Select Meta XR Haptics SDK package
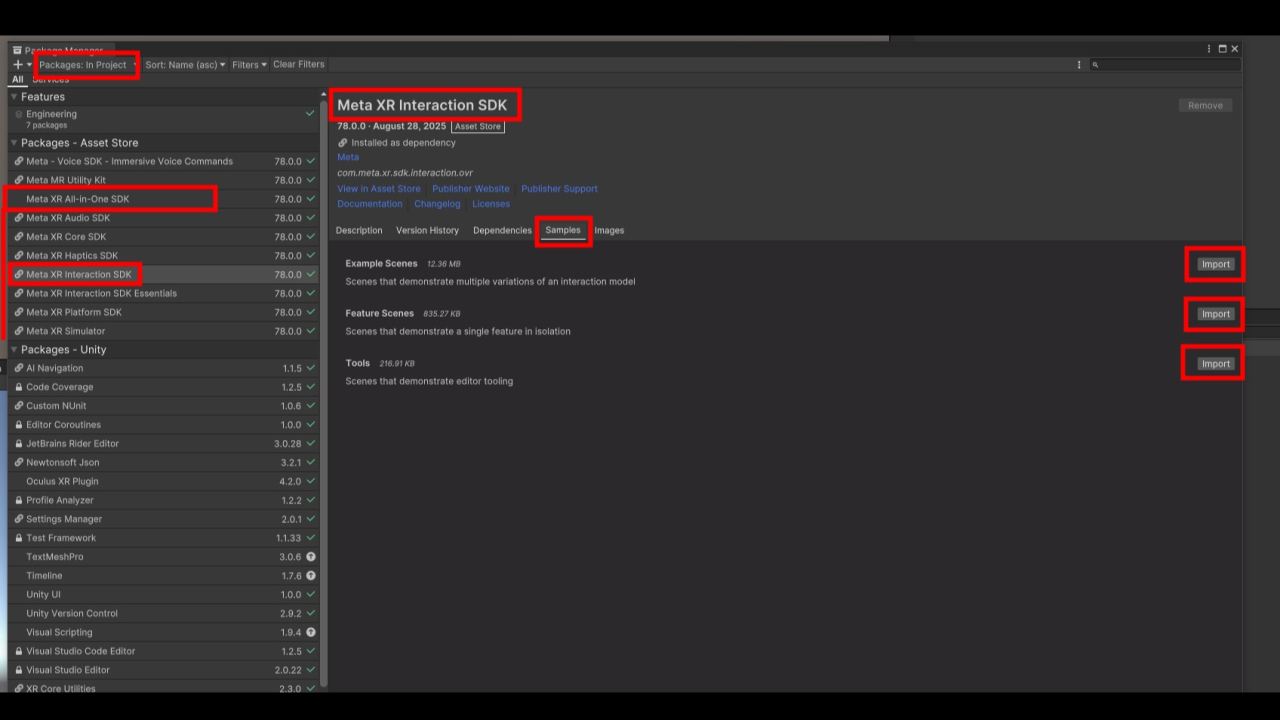Image resolution: width=1280 pixels, height=720 pixels. (164, 256)
